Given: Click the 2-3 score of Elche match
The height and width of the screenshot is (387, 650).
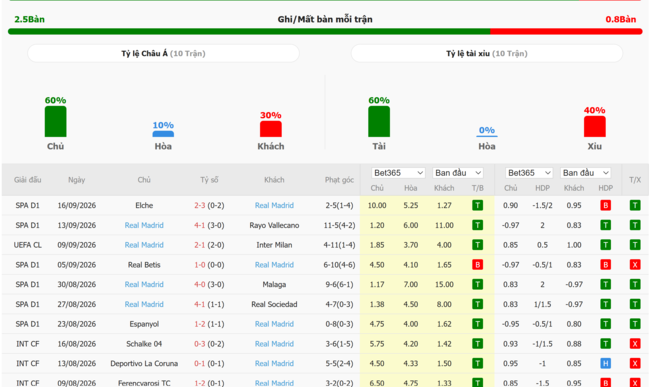Looking at the screenshot, I should click(200, 205).
